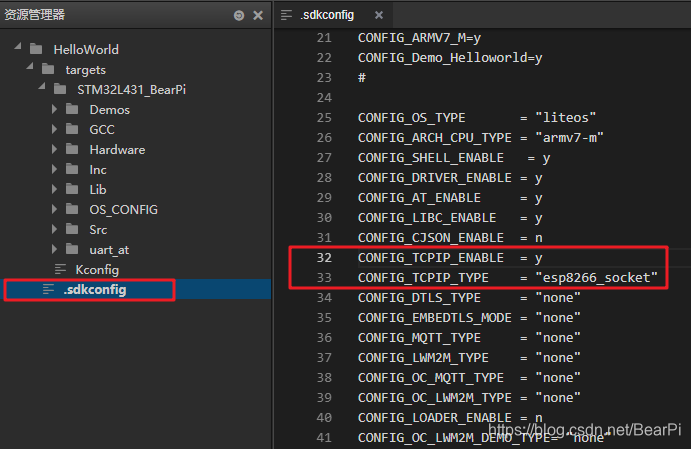691x449 pixels.
Task: Expand the Src folder arrow
Action: [x=54, y=229]
